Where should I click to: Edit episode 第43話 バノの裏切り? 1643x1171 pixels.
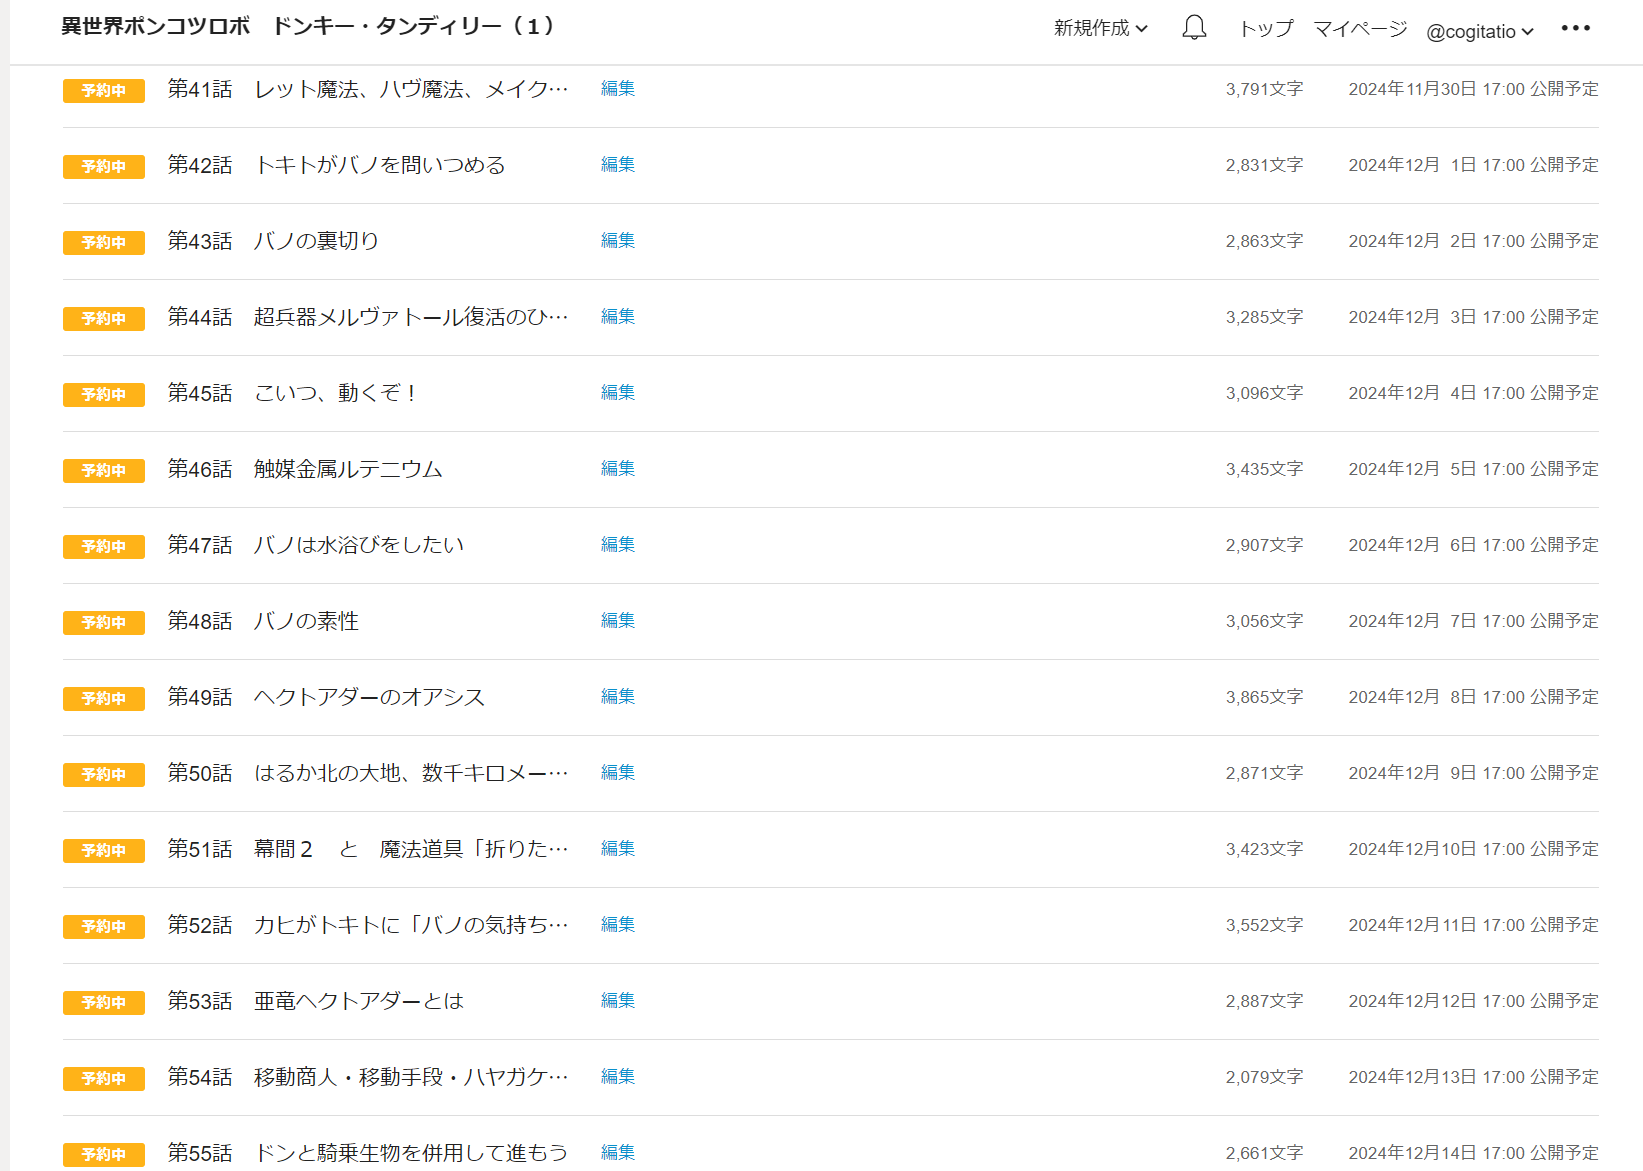pyautogui.click(x=617, y=240)
